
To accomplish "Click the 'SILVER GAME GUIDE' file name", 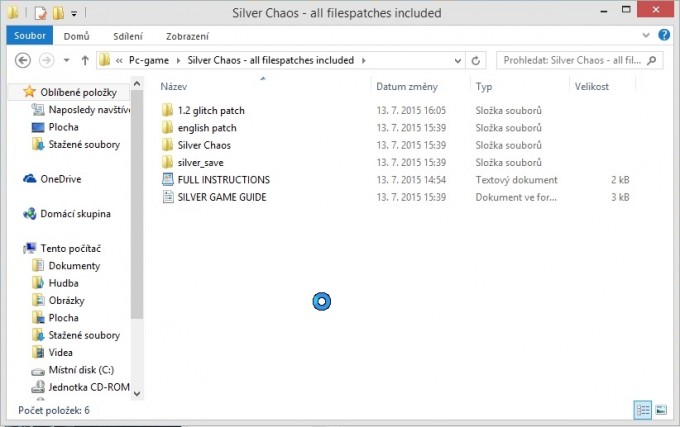I will point(222,197).
